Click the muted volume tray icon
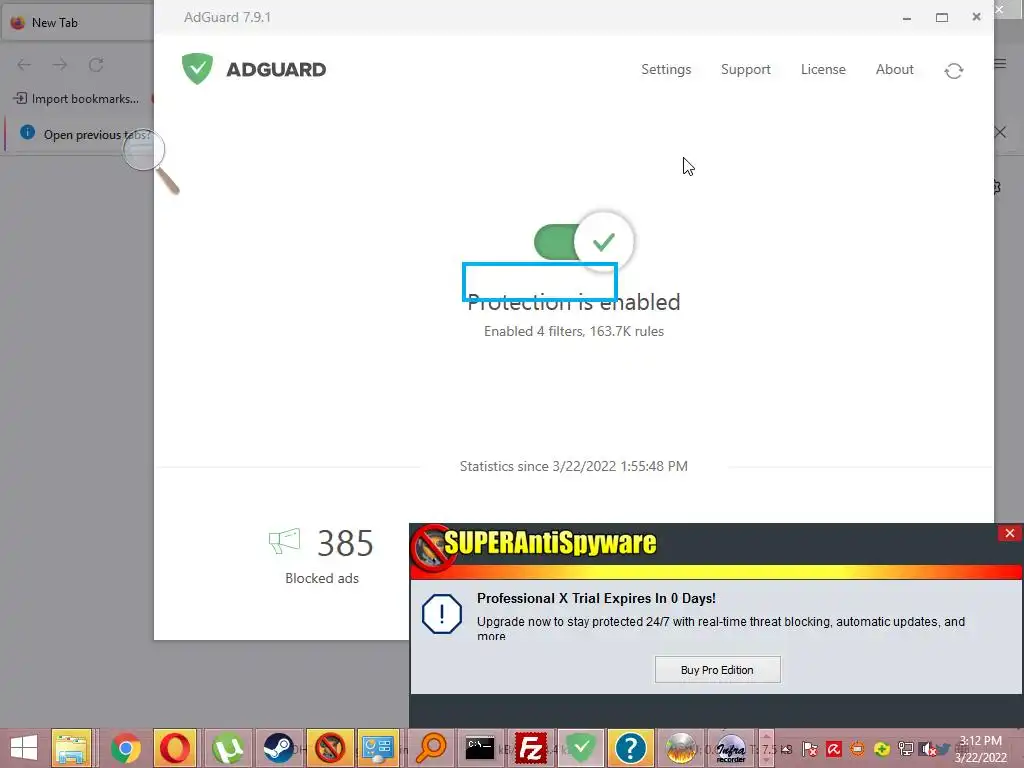1024x768 pixels. click(927, 749)
